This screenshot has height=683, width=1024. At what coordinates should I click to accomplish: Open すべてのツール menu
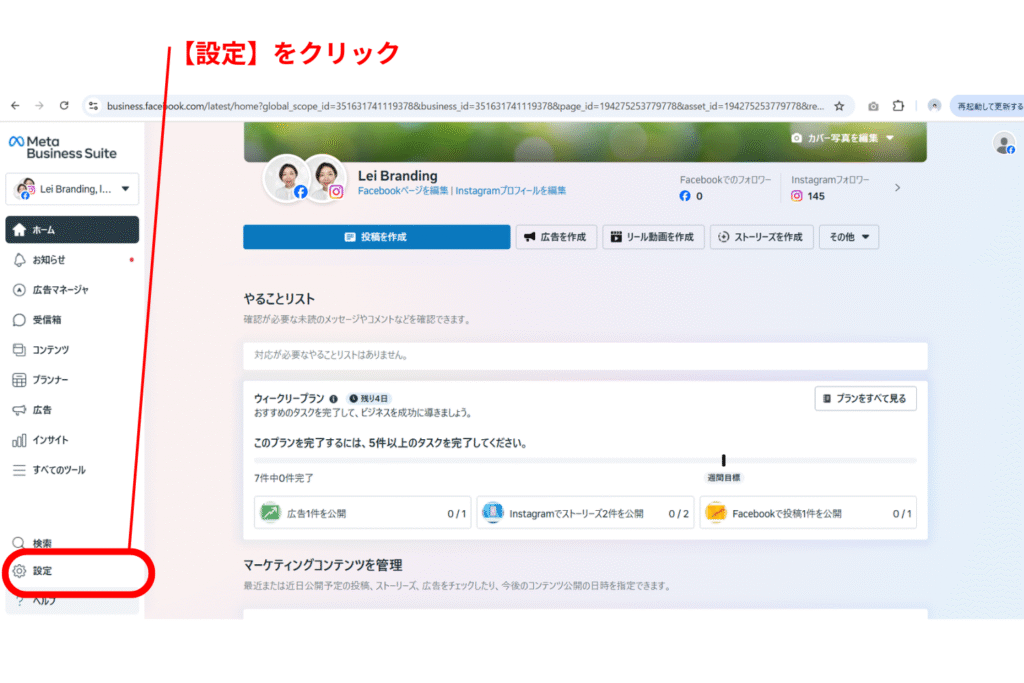tap(58, 470)
